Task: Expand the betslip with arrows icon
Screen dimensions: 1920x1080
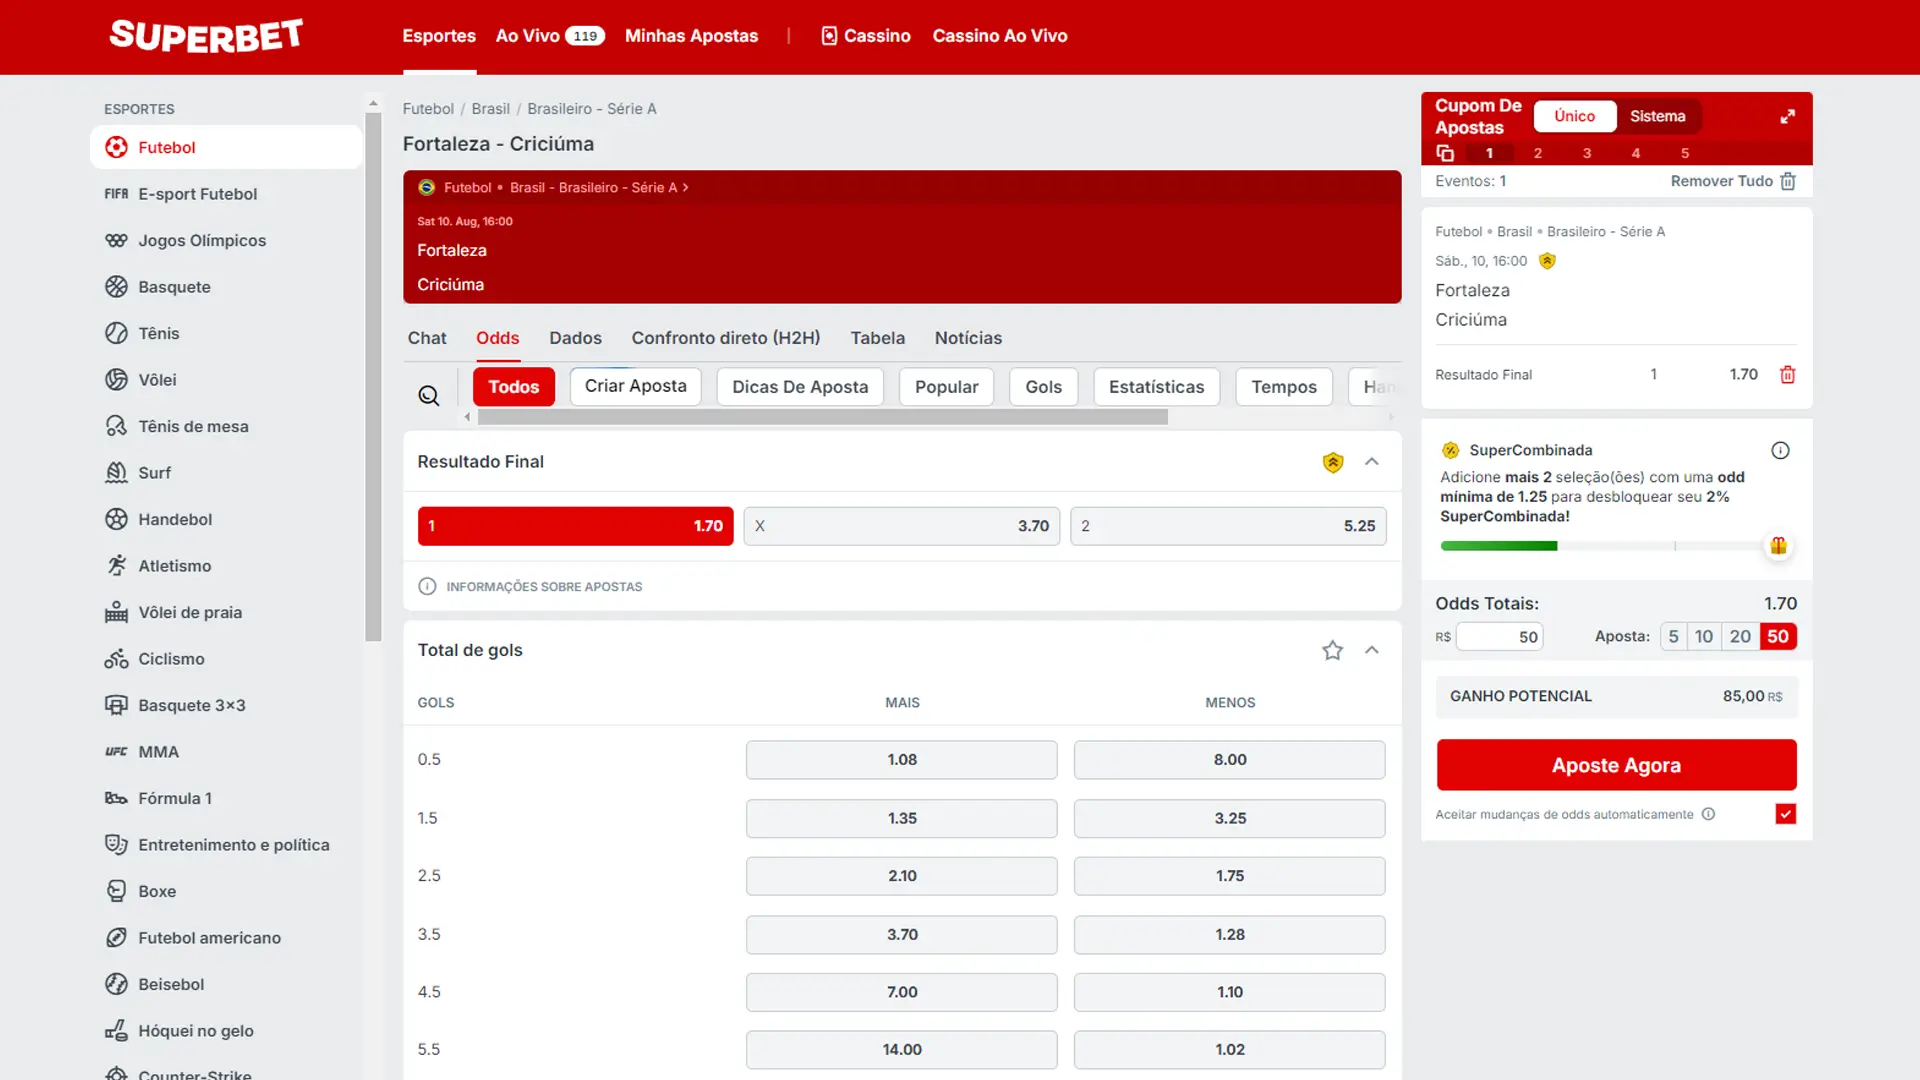Action: click(1788, 116)
